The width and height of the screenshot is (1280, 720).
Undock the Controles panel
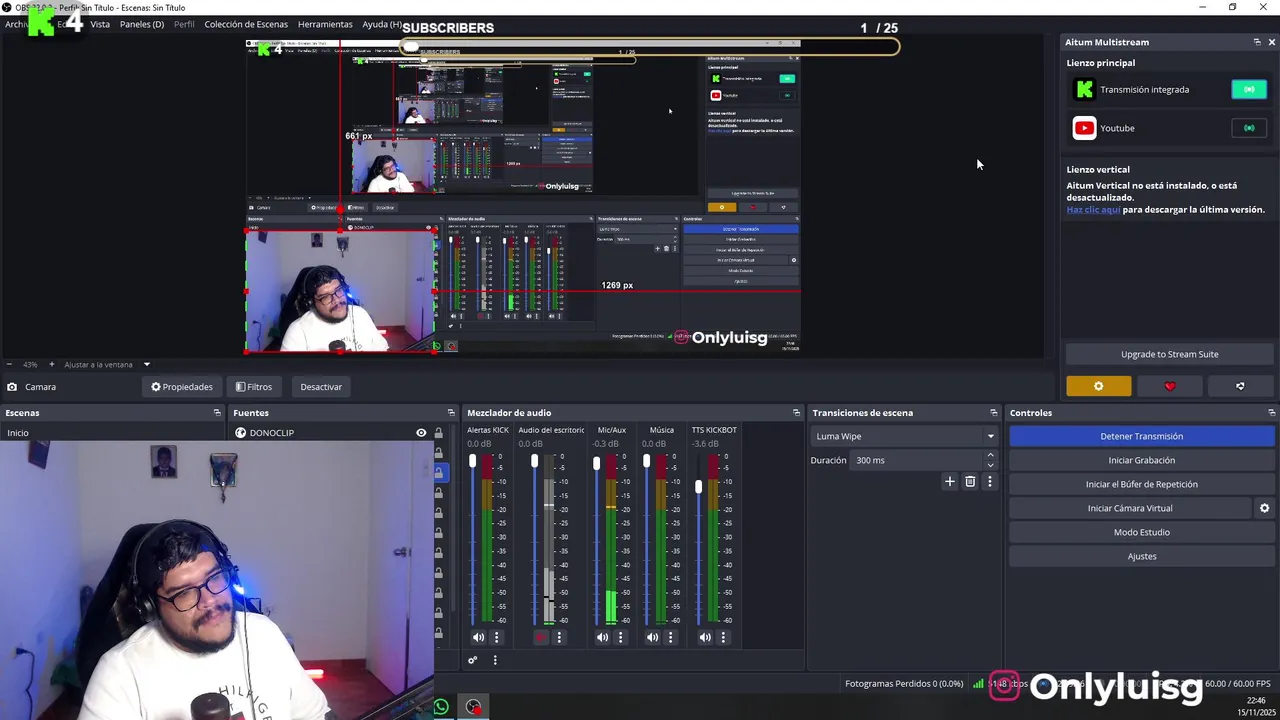pyautogui.click(x=1272, y=413)
